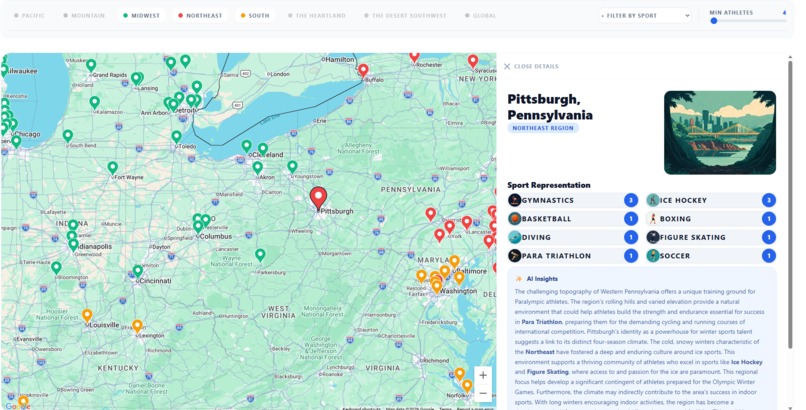This screenshot has height=410, width=806.
Task: Click the Northeast Region badge
Action: [x=543, y=128]
